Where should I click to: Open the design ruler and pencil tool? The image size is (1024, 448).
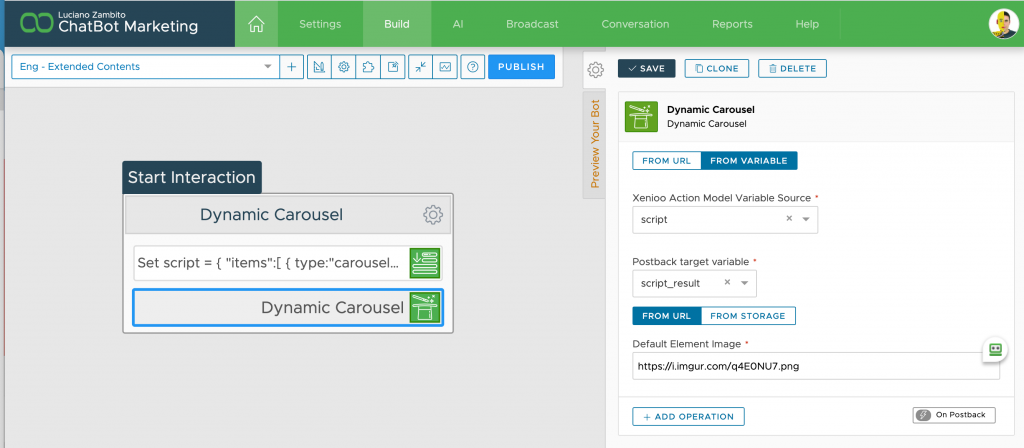tap(319, 67)
